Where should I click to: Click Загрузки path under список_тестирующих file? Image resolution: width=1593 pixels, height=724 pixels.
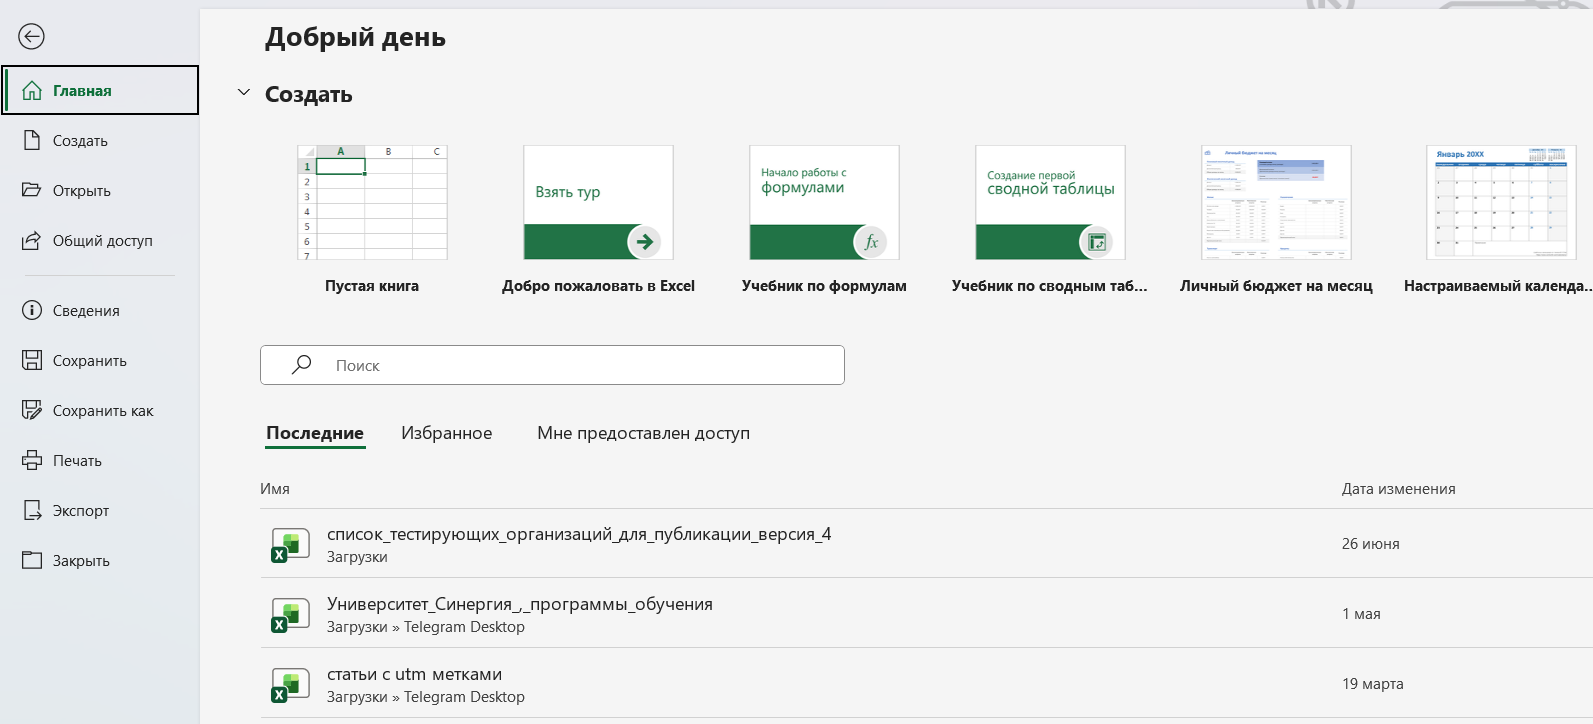click(357, 557)
